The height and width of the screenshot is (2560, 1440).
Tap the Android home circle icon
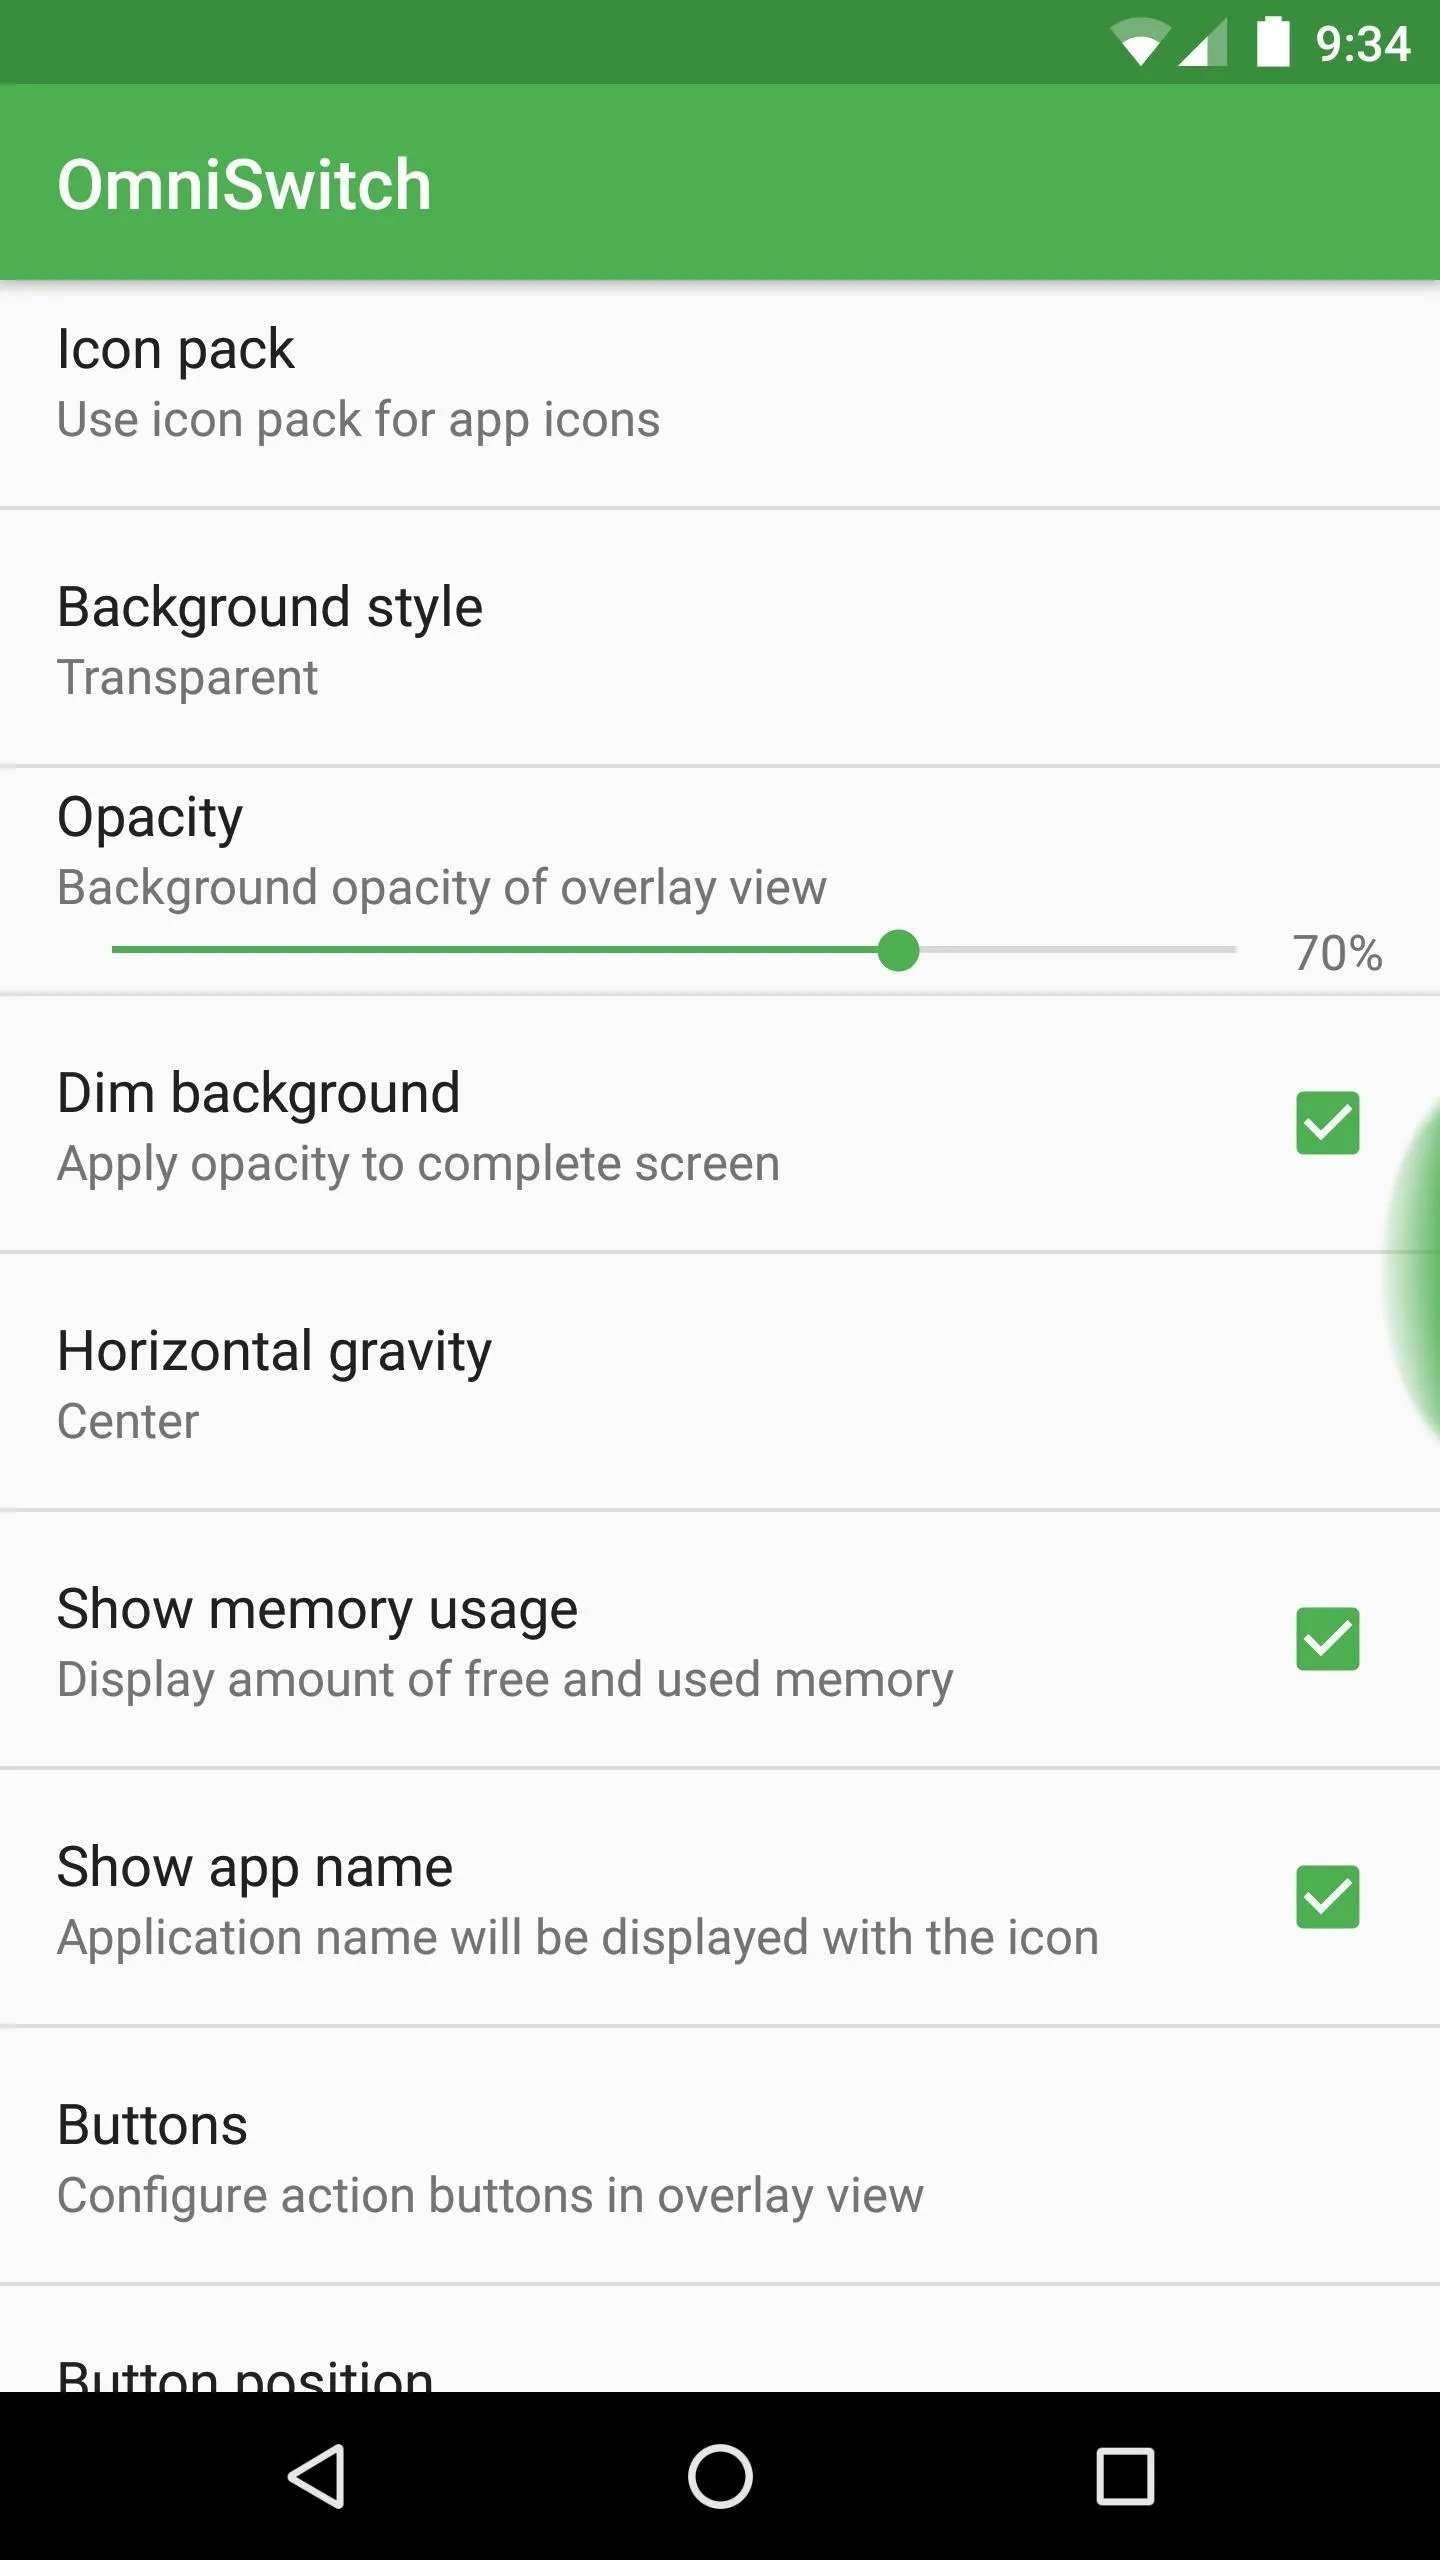coord(720,2476)
